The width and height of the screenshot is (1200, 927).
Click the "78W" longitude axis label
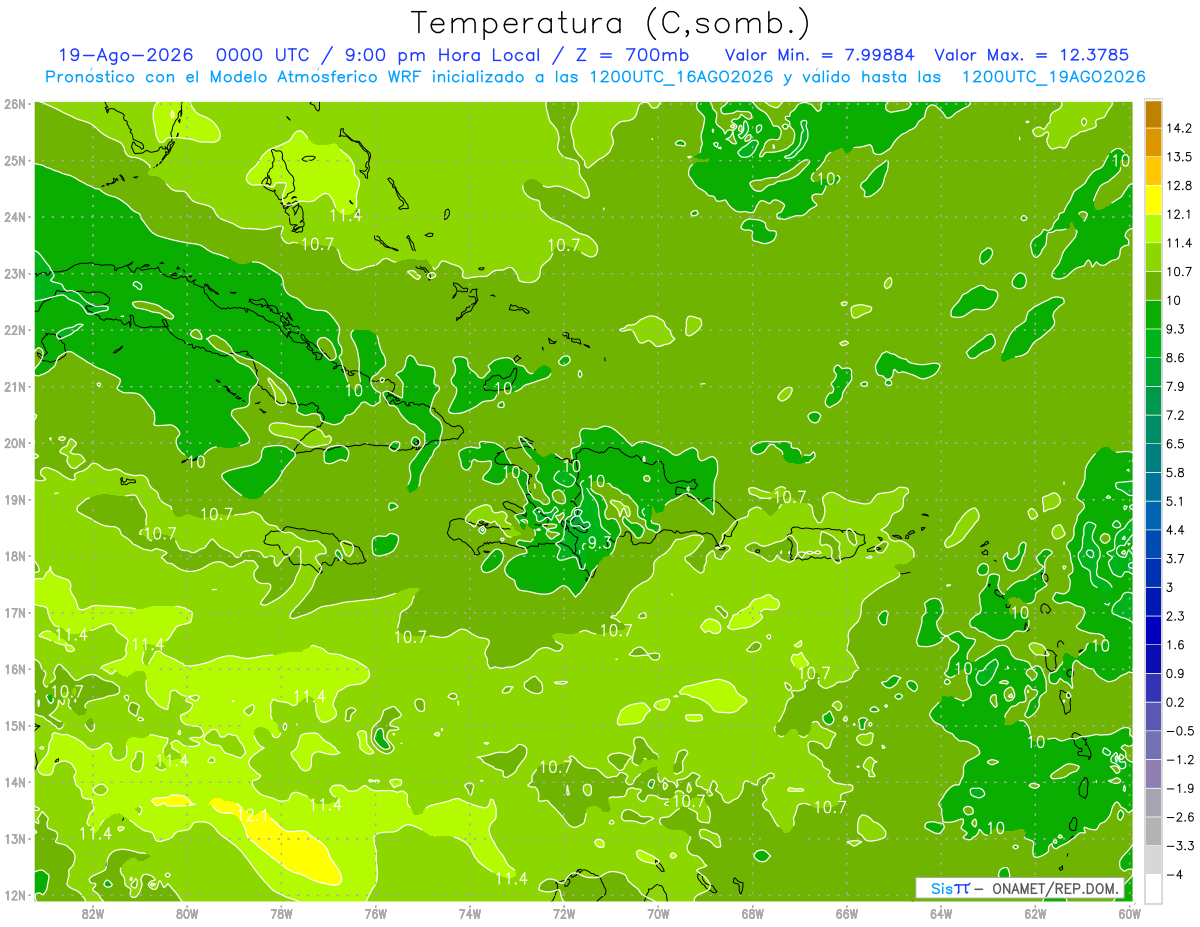tap(281, 913)
